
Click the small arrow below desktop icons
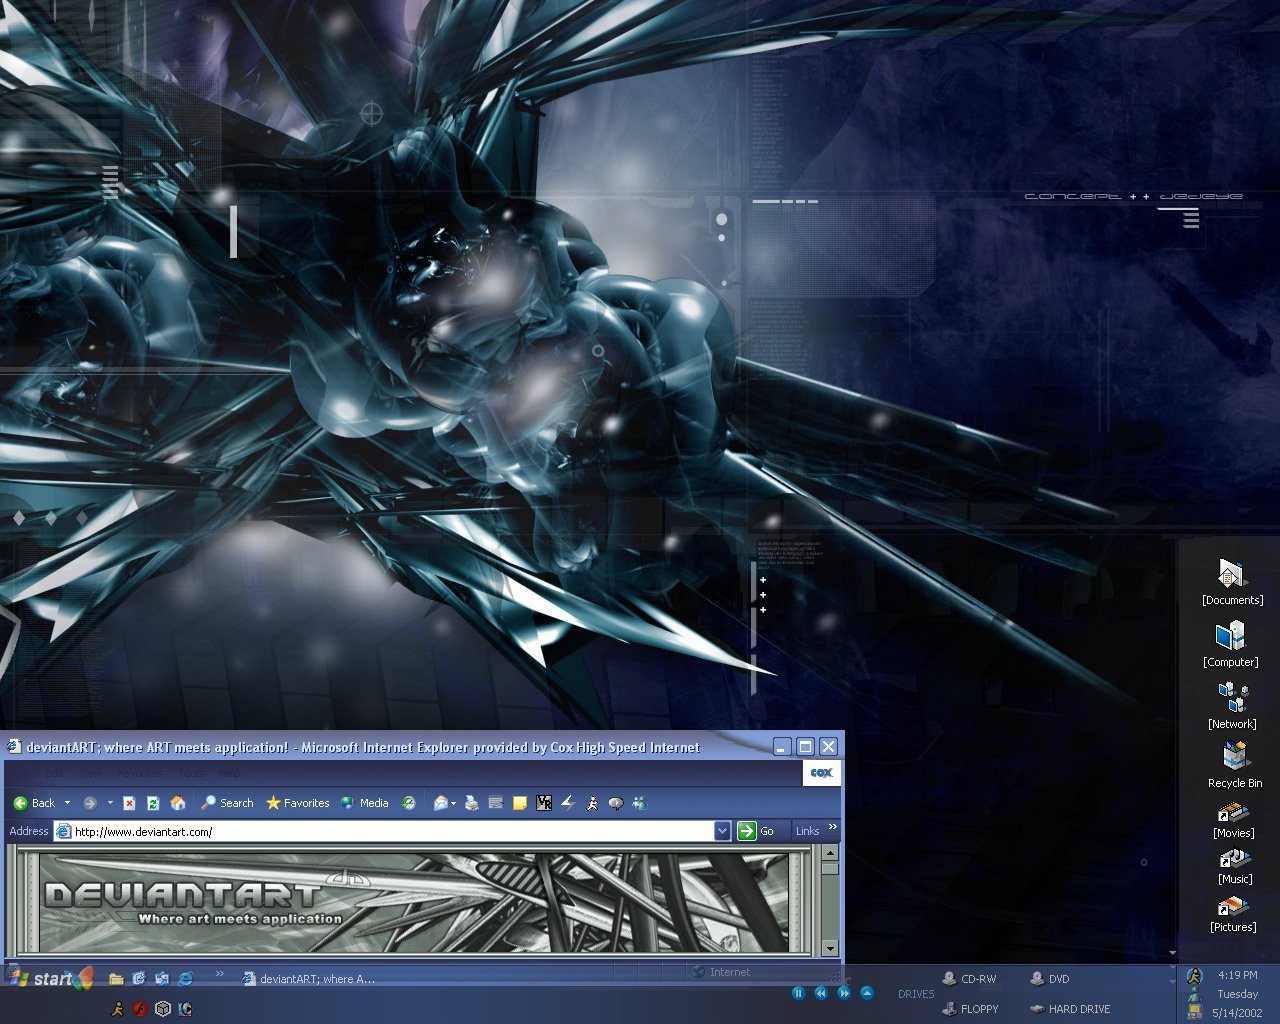1172,953
